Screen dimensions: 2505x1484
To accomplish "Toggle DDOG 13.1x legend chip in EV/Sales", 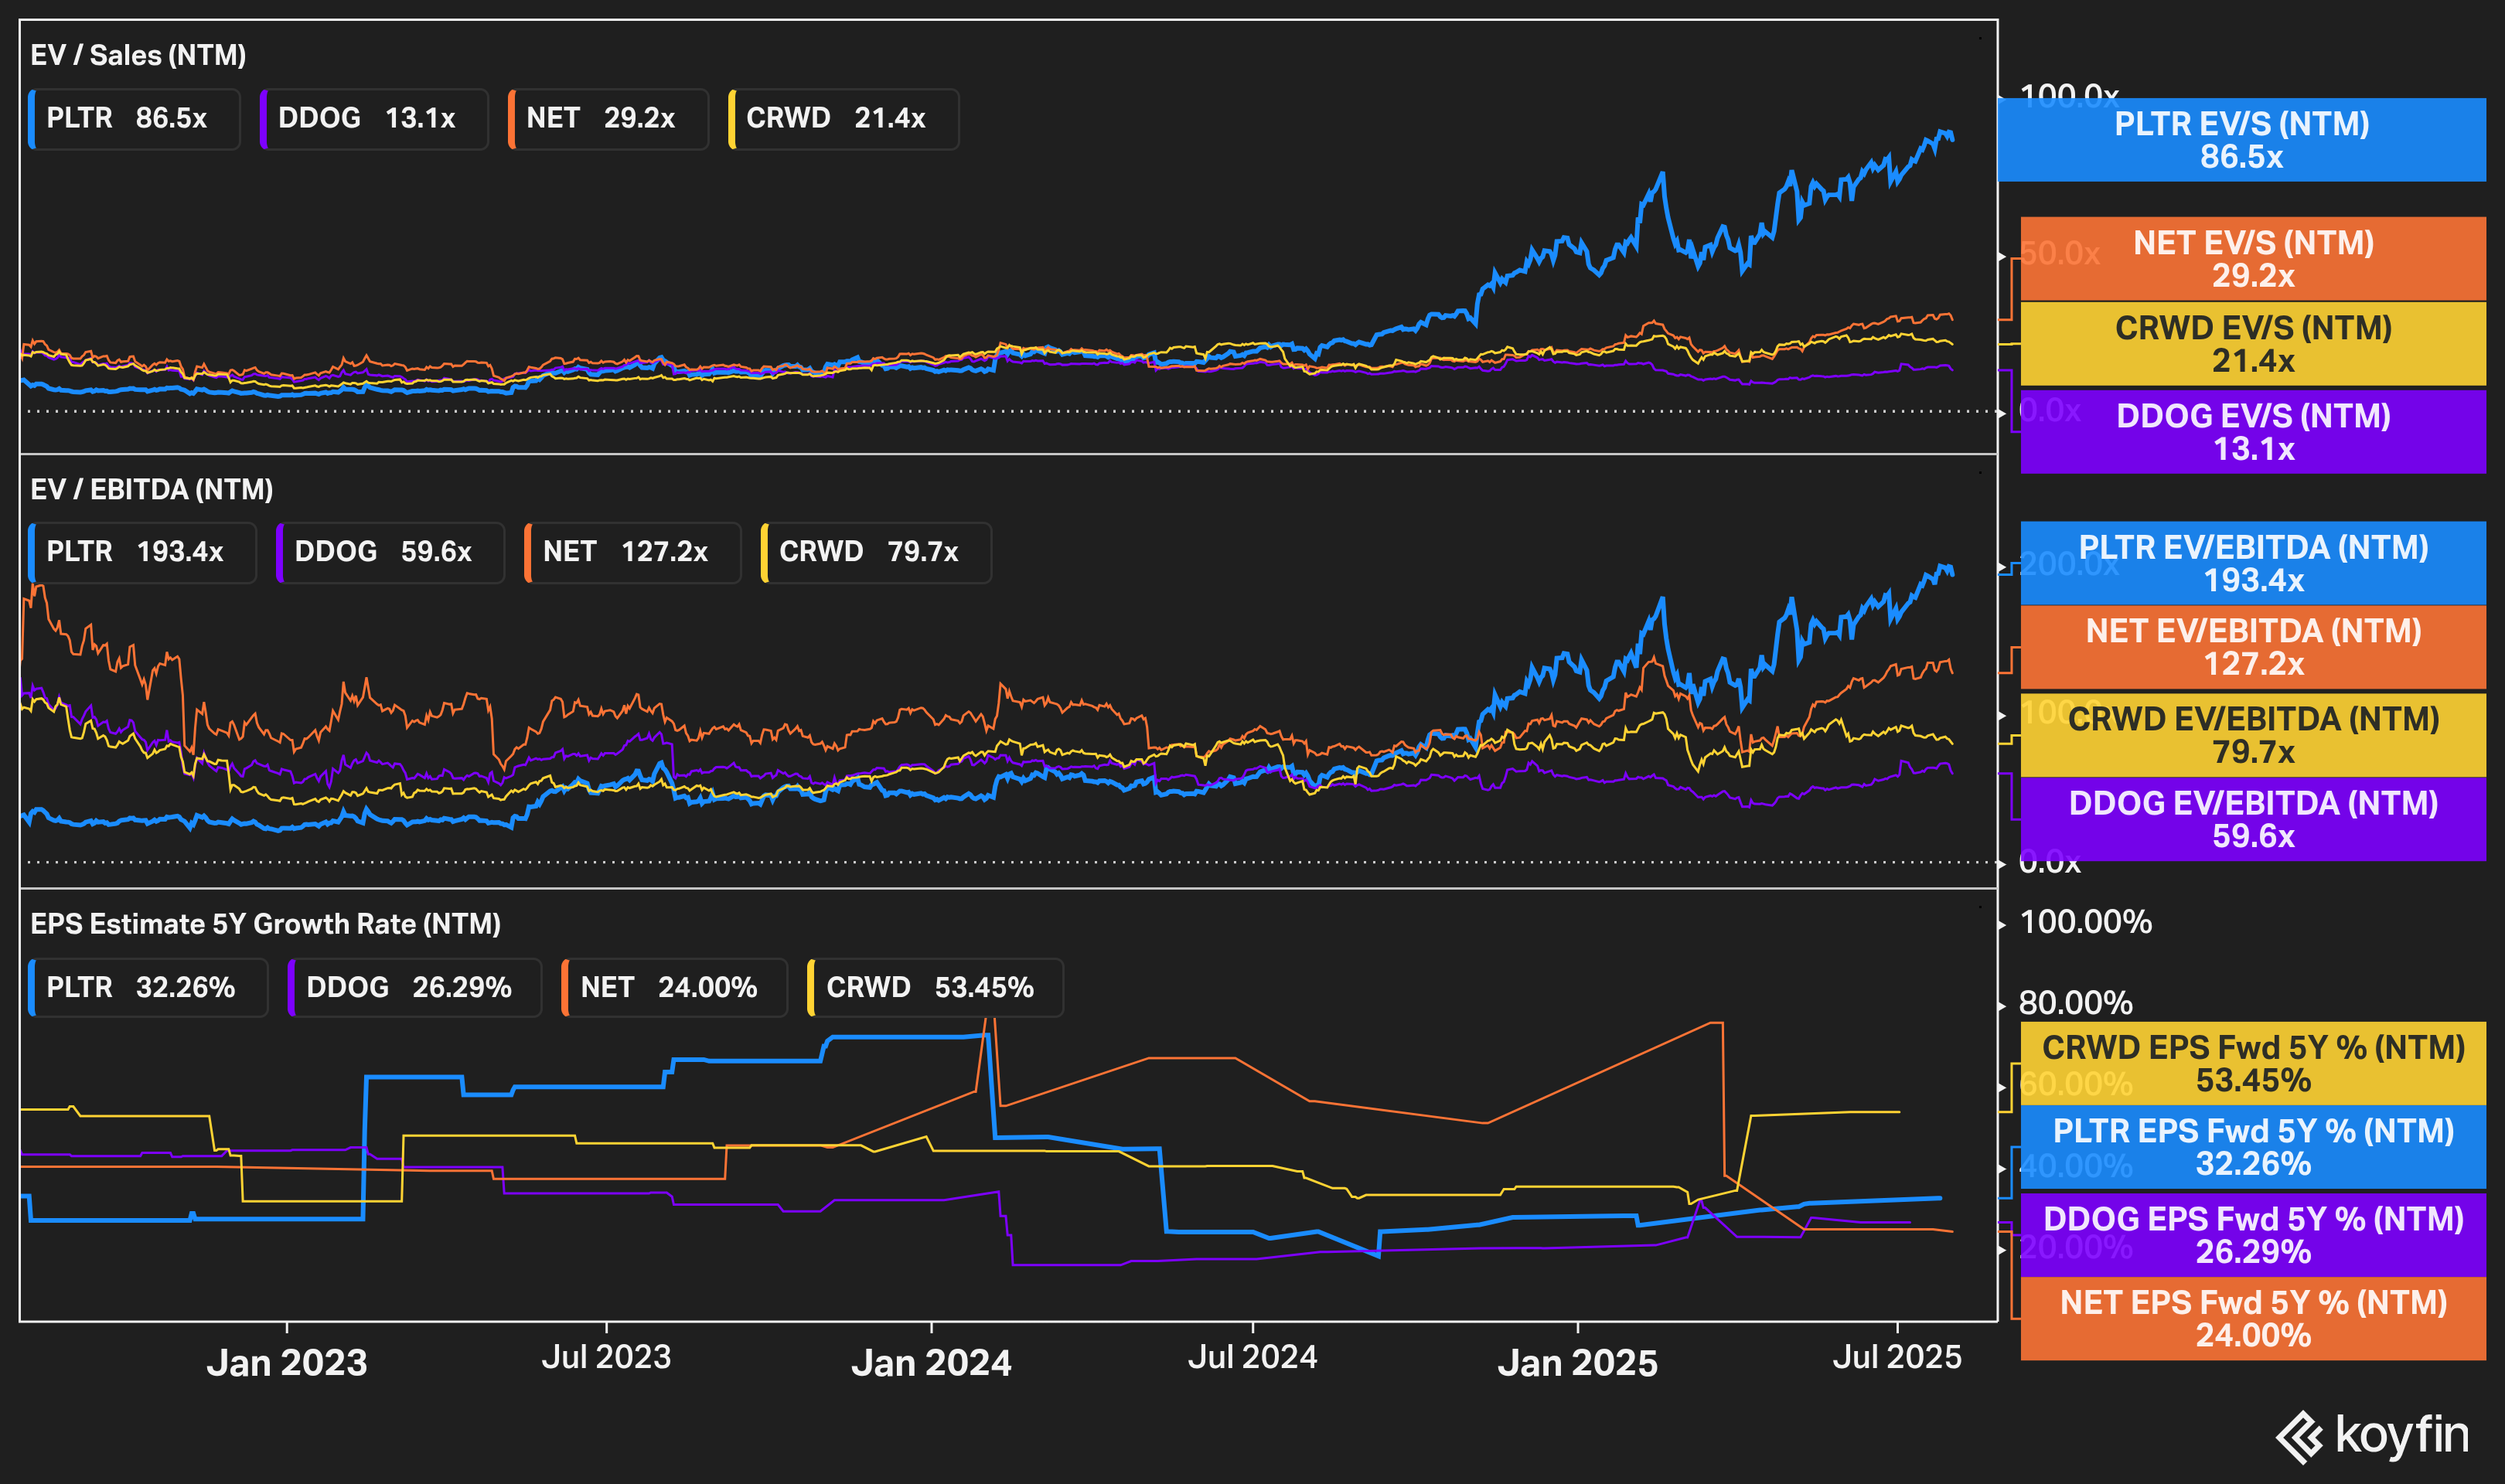I will pyautogui.click(x=373, y=119).
